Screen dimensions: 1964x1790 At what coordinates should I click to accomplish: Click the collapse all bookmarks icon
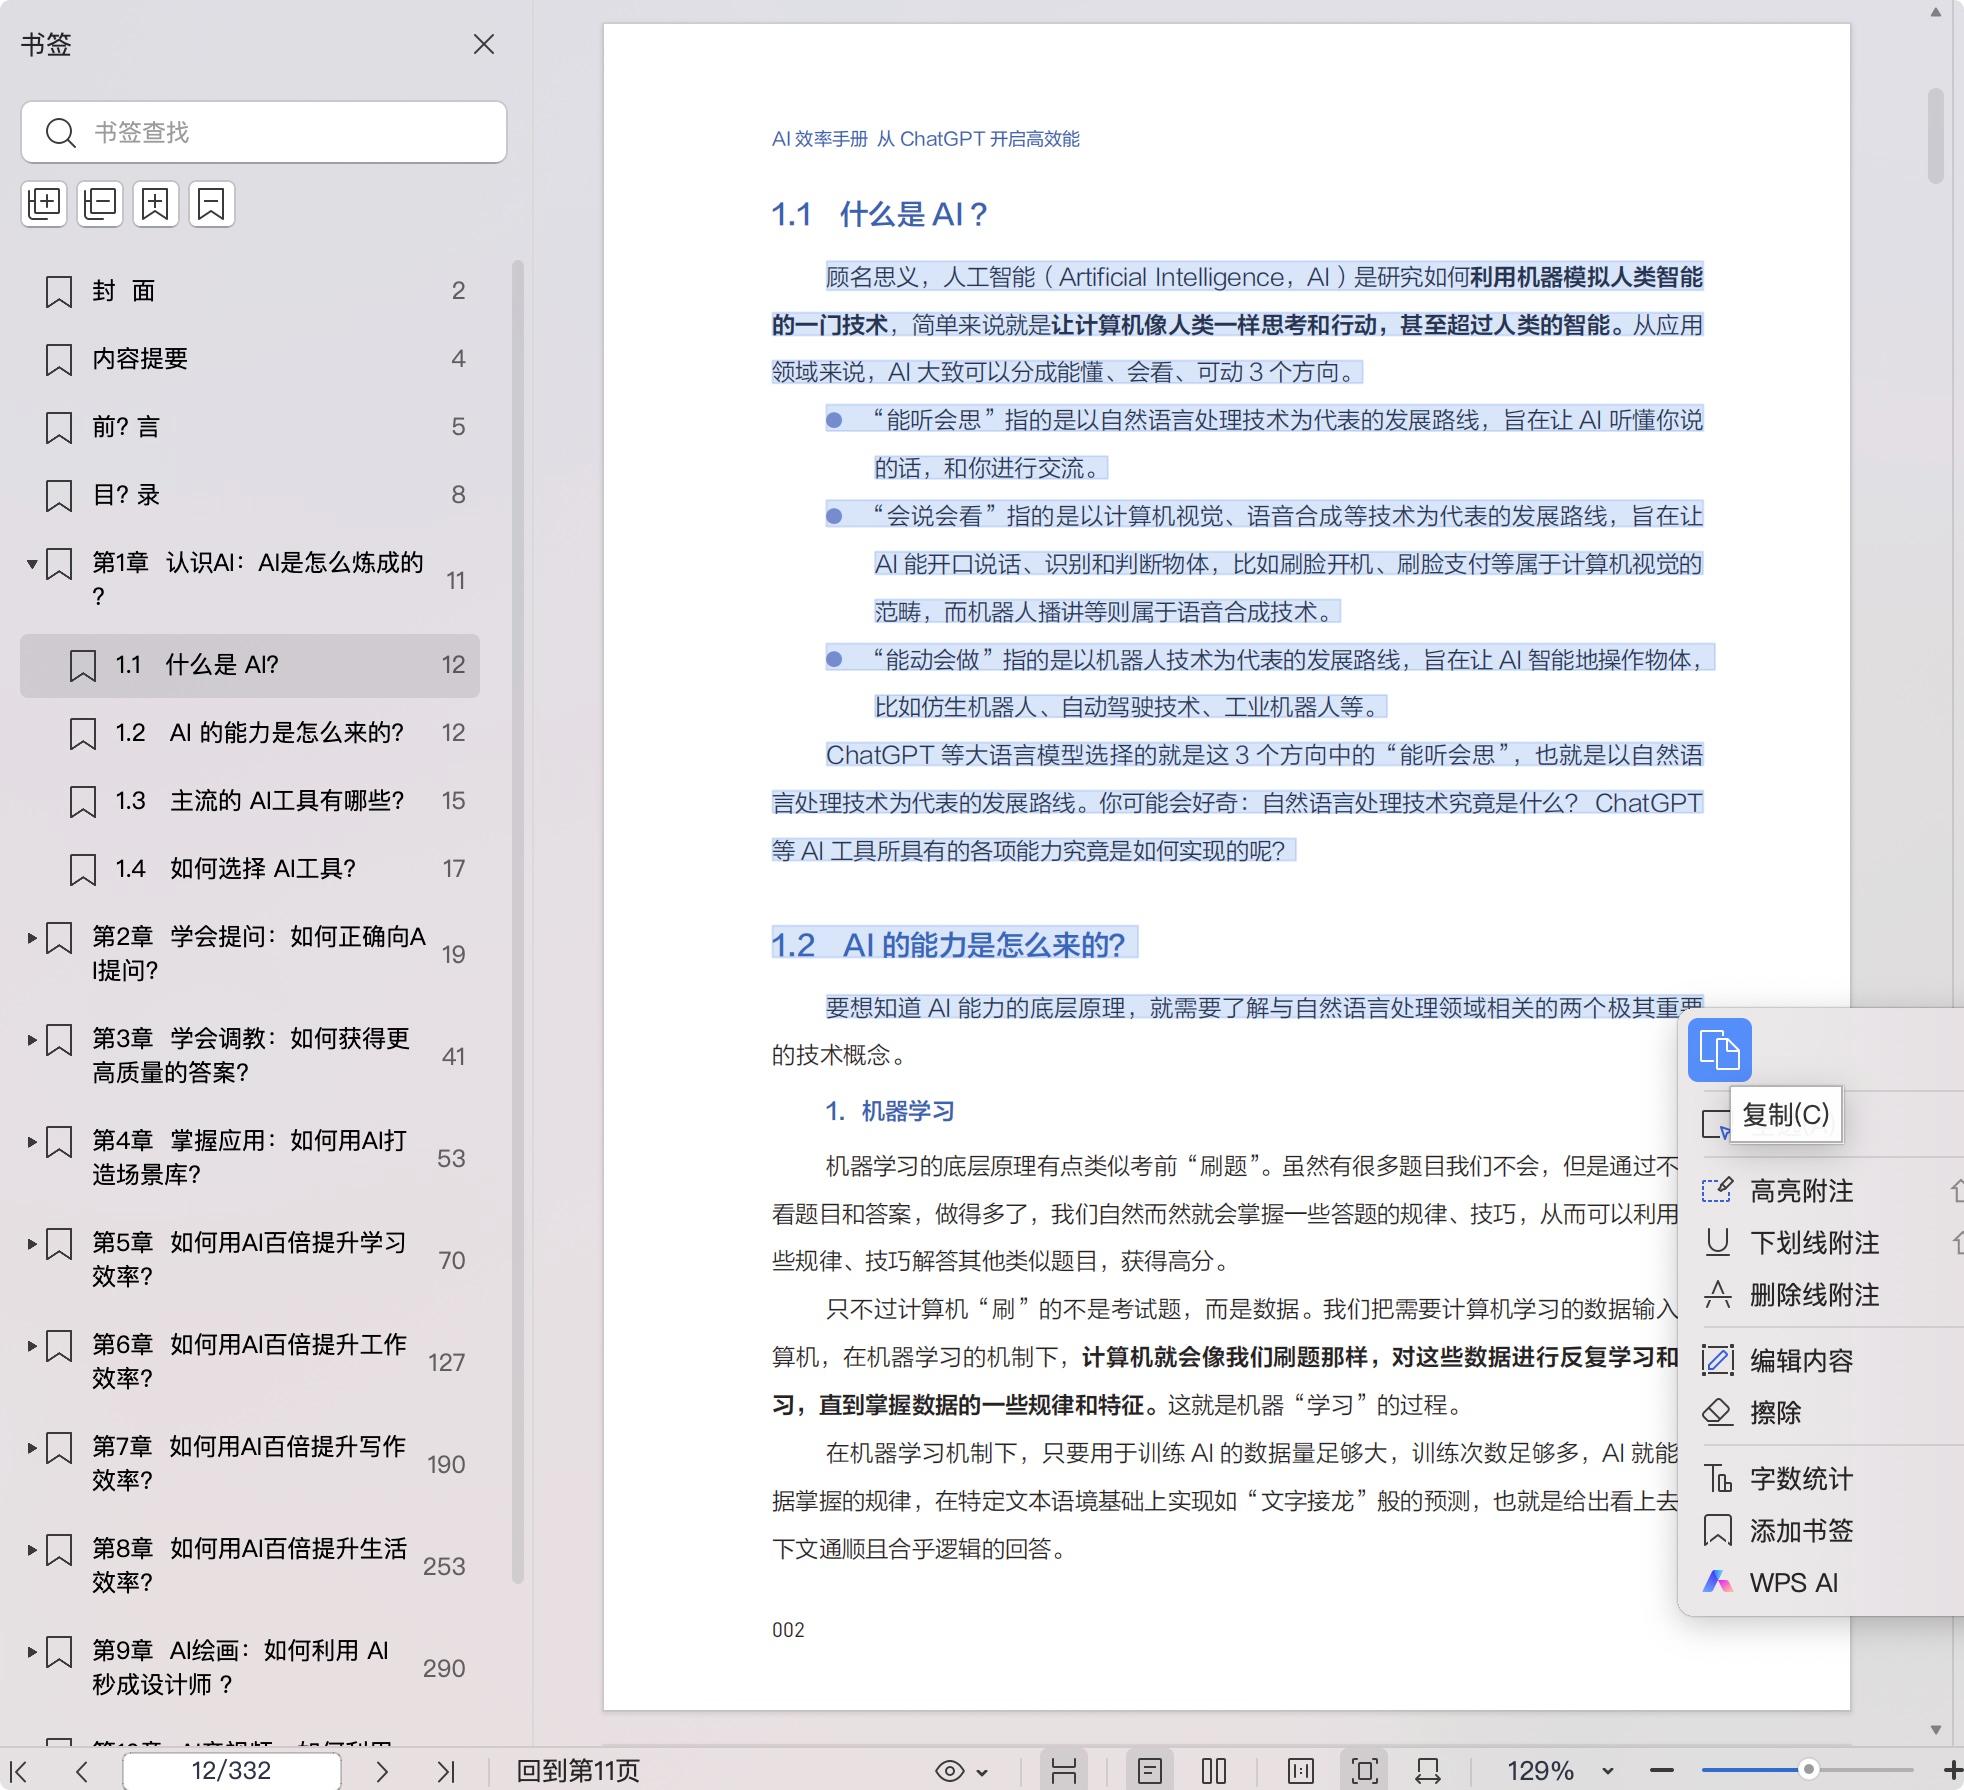pos(100,204)
